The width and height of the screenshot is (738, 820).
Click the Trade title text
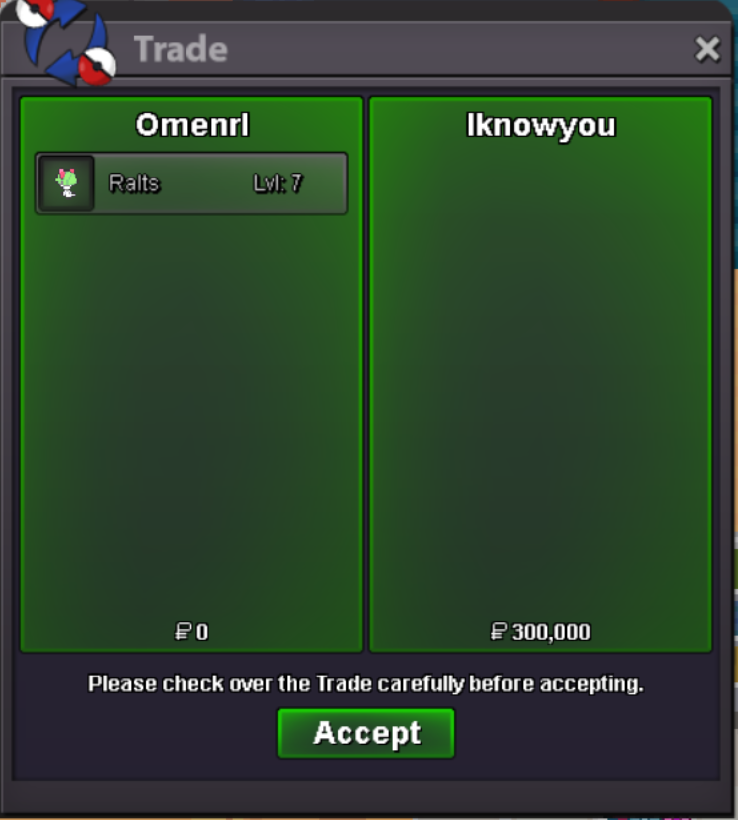[180, 49]
